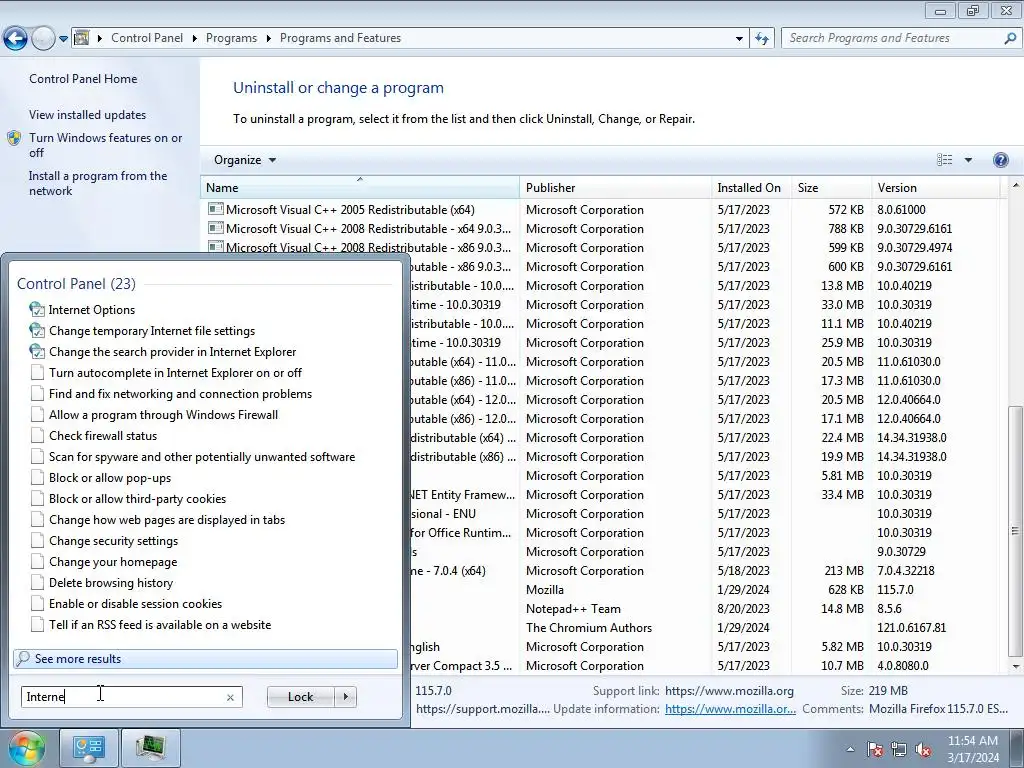
Task: Sort by the Installed On column header
Action: point(752,187)
